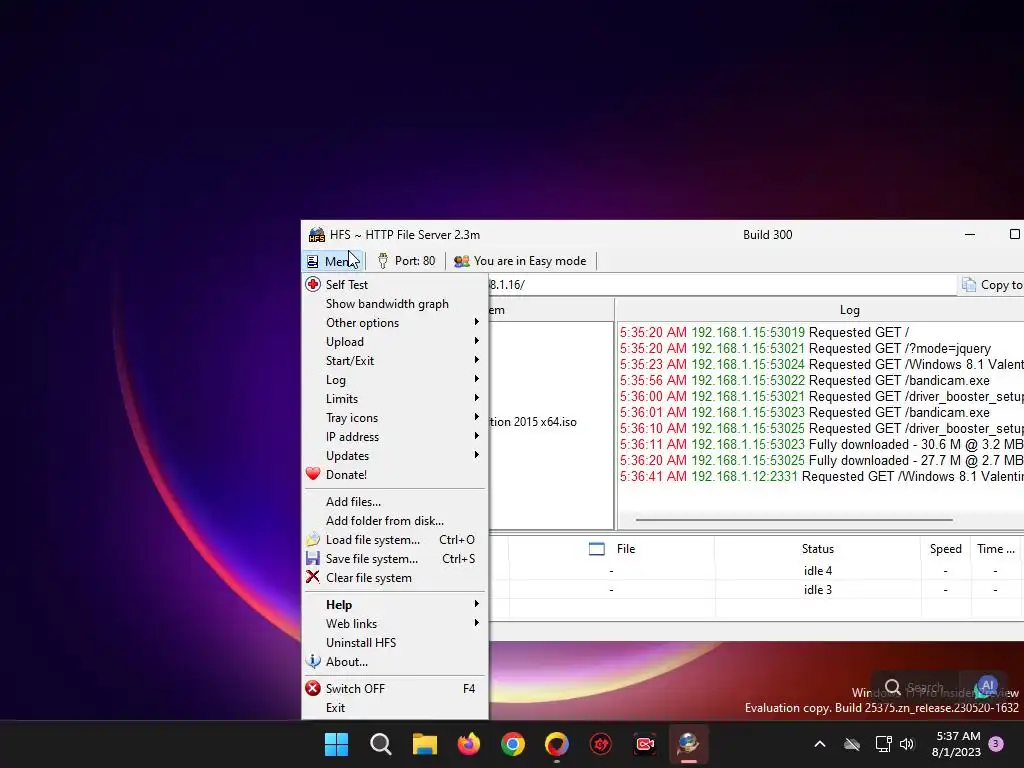Click the network tray icon

[x=884, y=744]
